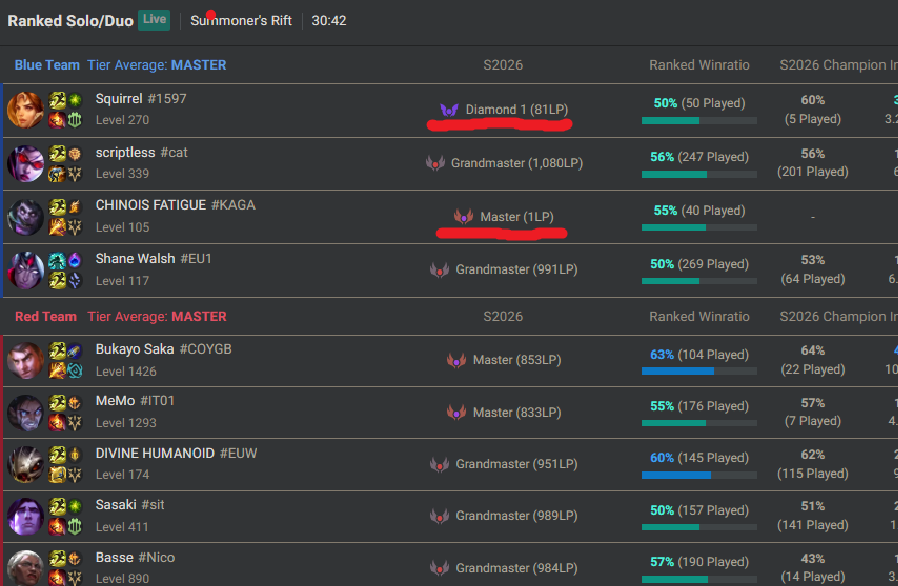898x586 pixels.
Task: Click the Diamond 1 (81LP) rank text
Action: (x=517, y=109)
